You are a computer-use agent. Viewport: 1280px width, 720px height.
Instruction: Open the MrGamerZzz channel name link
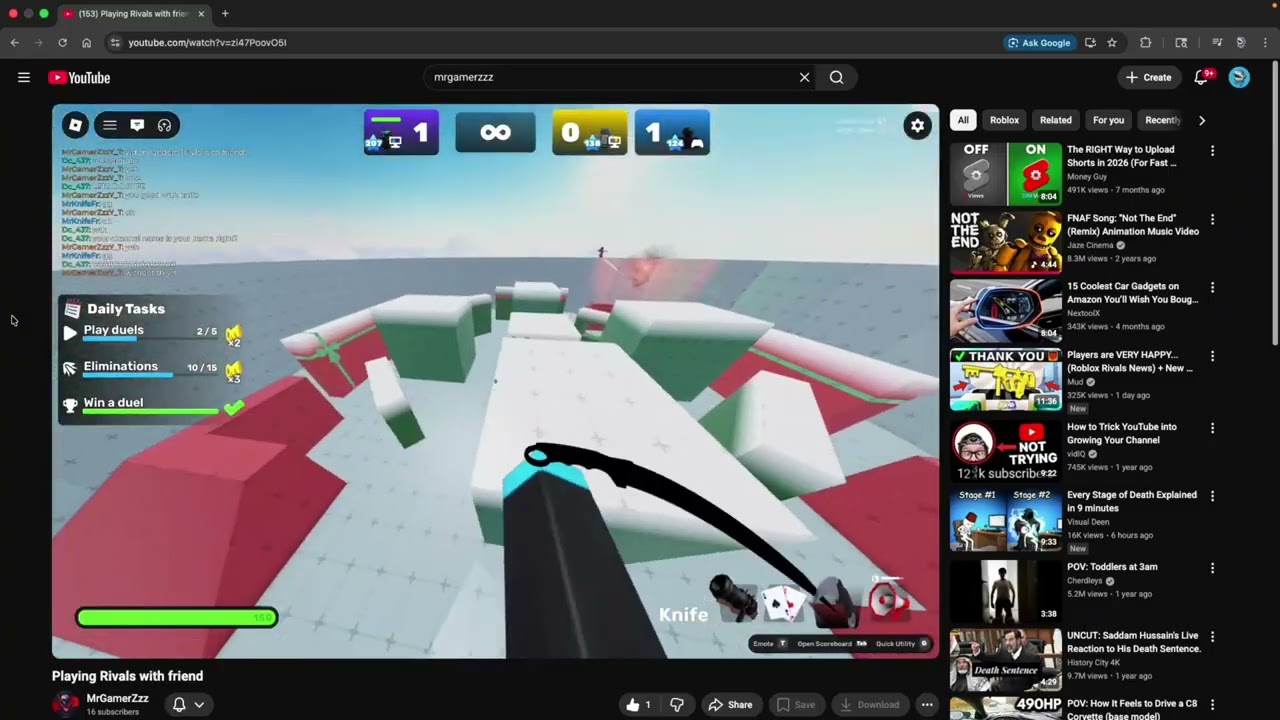tap(118, 698)
